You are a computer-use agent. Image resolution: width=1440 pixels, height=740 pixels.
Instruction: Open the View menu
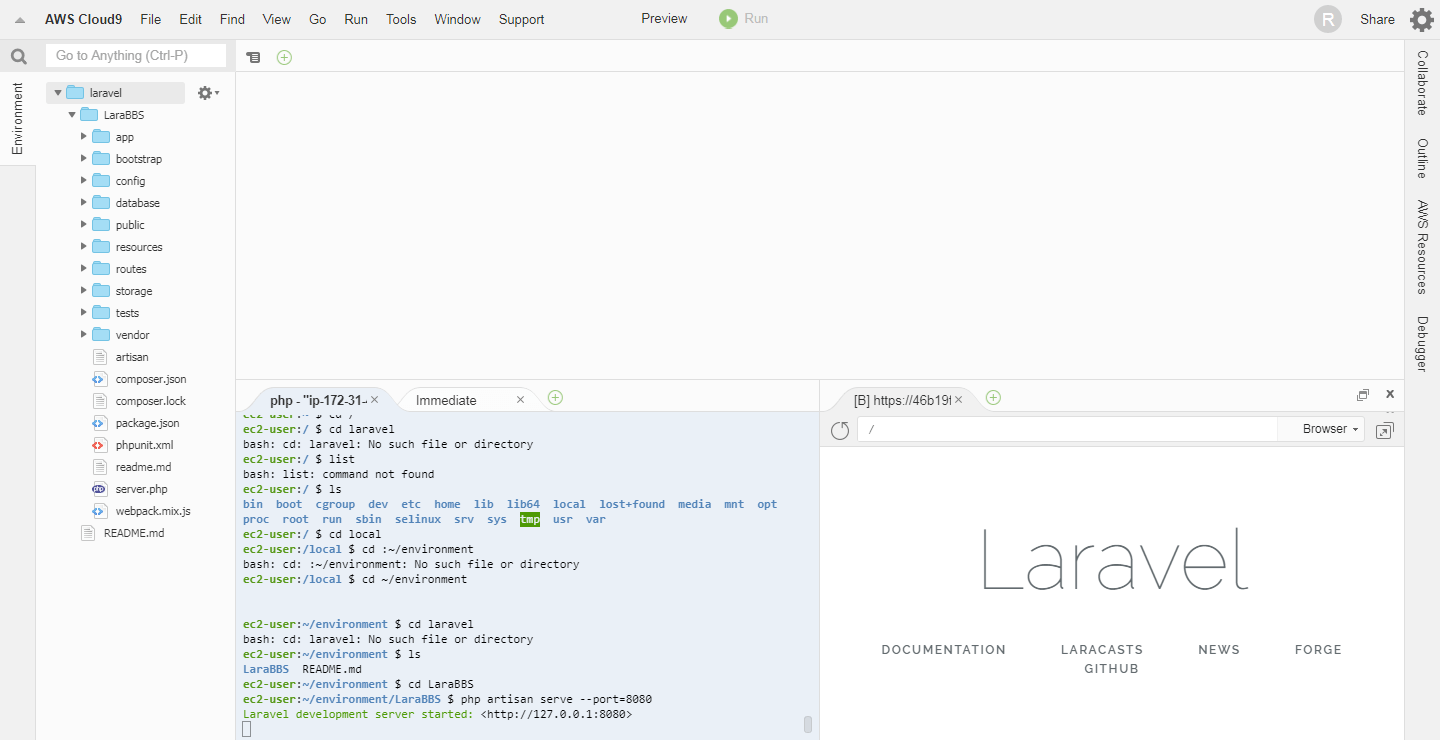point(276,19)
